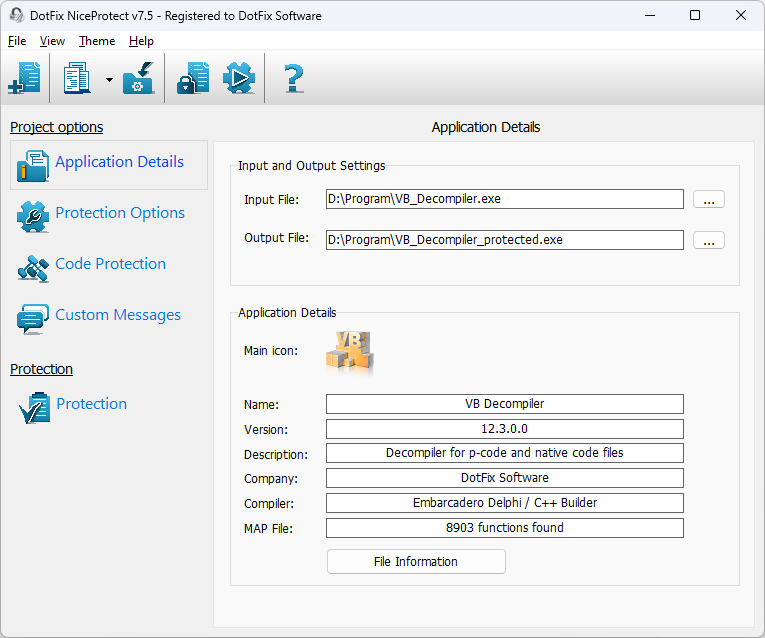Click the Version field showing 12.3.0.0

pyautogui.click(x=504, y=429)
